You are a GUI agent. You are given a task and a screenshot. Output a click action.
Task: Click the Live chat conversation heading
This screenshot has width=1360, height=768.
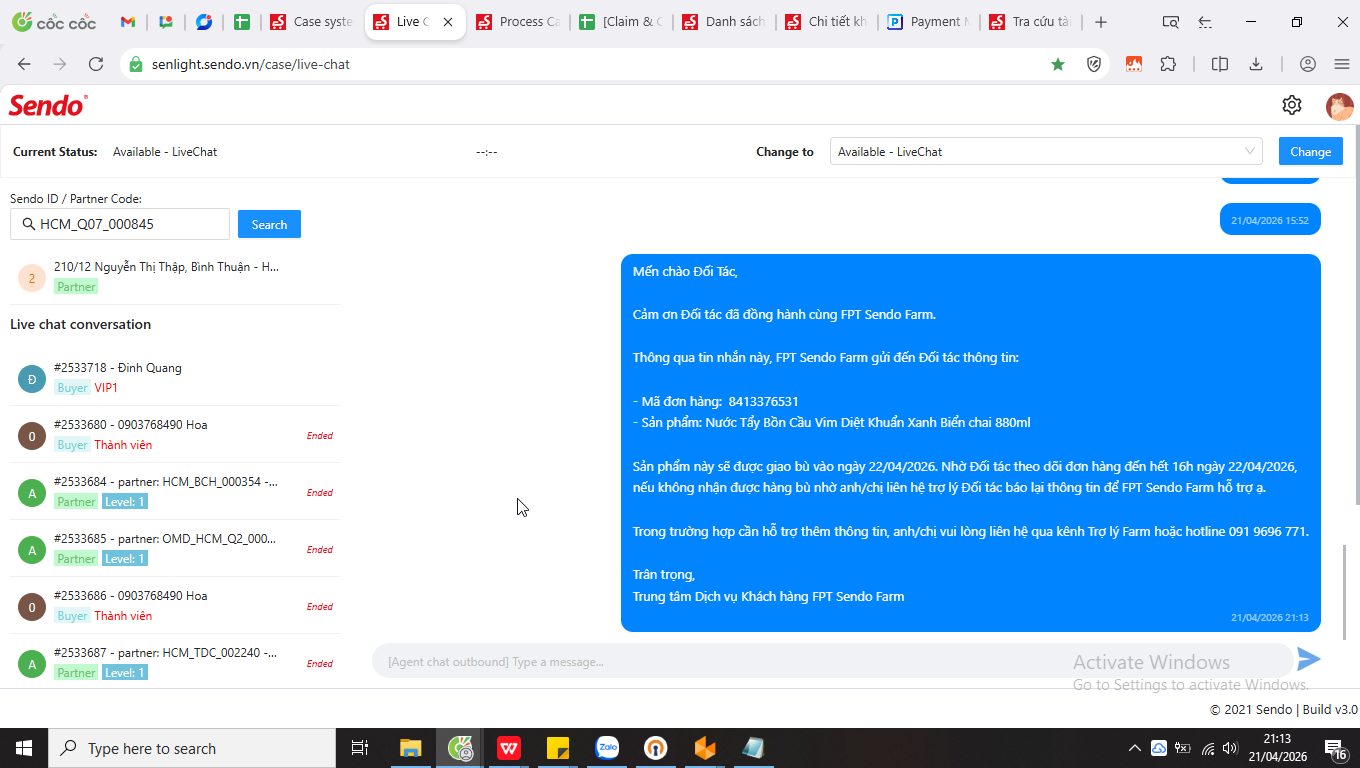(x=80, y=324)
